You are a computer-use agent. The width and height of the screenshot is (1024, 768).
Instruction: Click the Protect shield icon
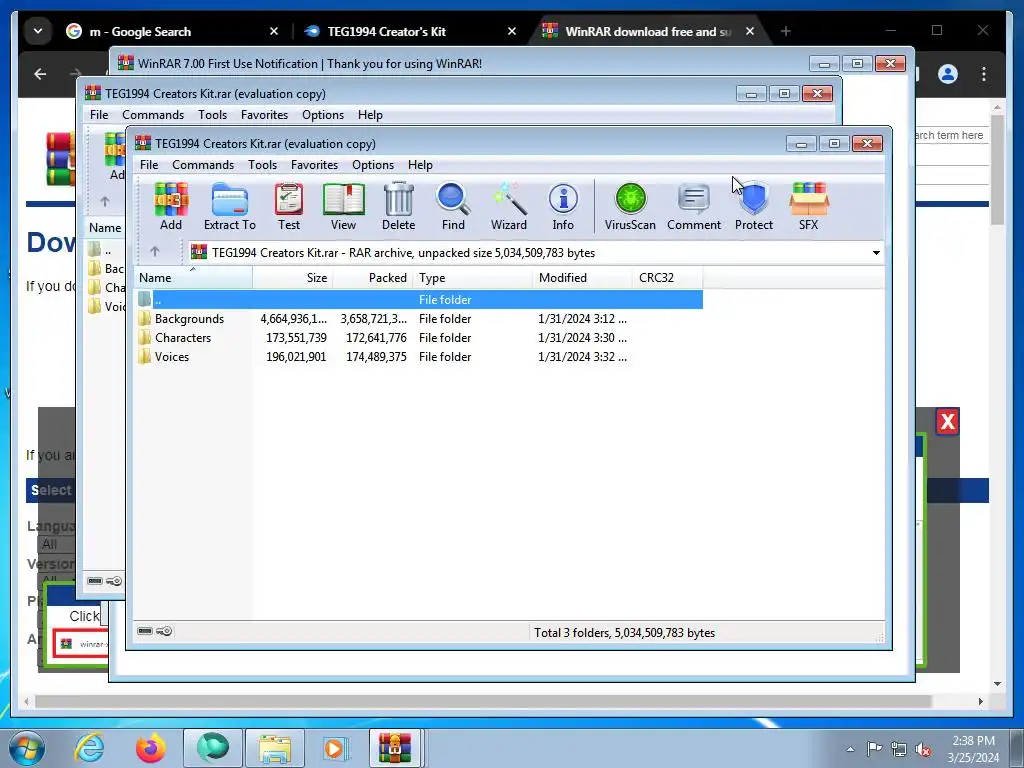754,206
